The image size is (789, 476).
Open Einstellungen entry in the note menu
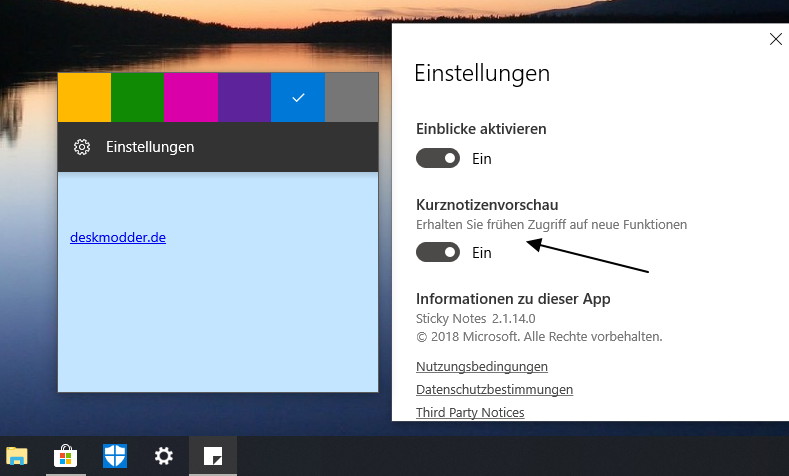[x=218, y=147]
